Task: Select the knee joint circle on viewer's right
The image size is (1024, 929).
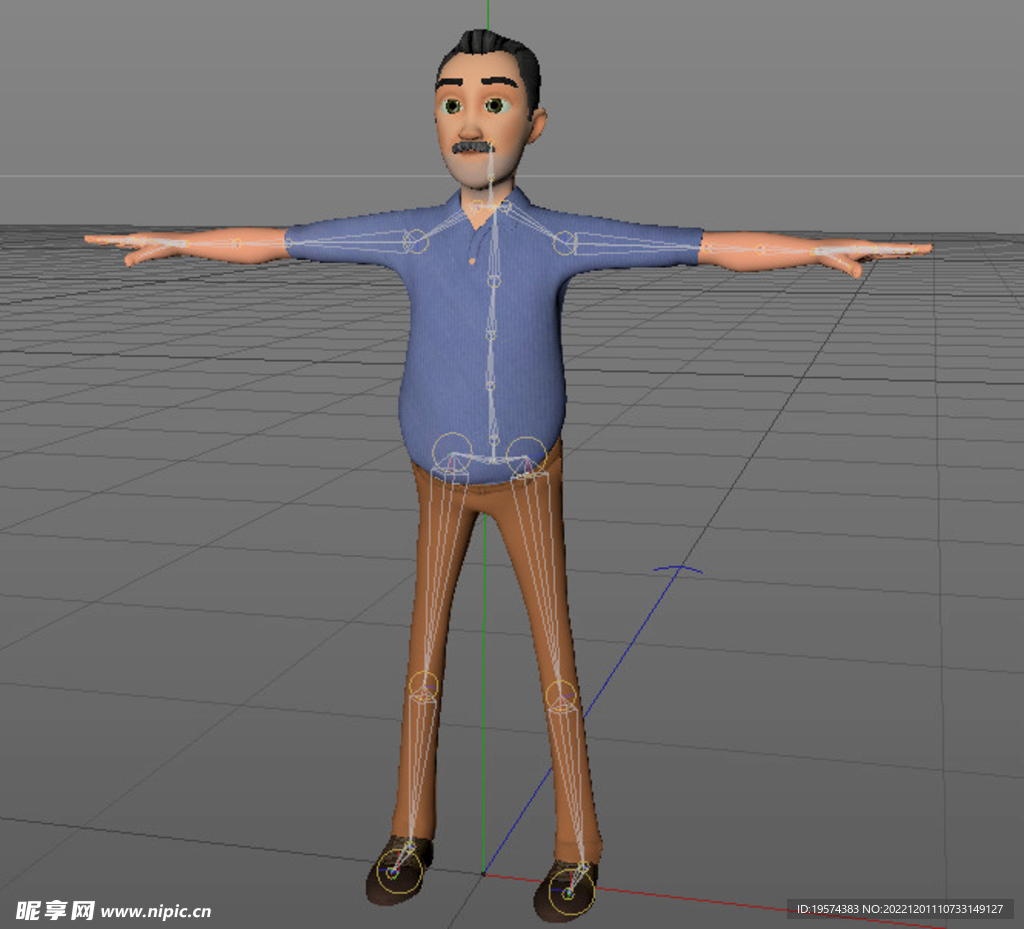Action: (x=562, y=695)
